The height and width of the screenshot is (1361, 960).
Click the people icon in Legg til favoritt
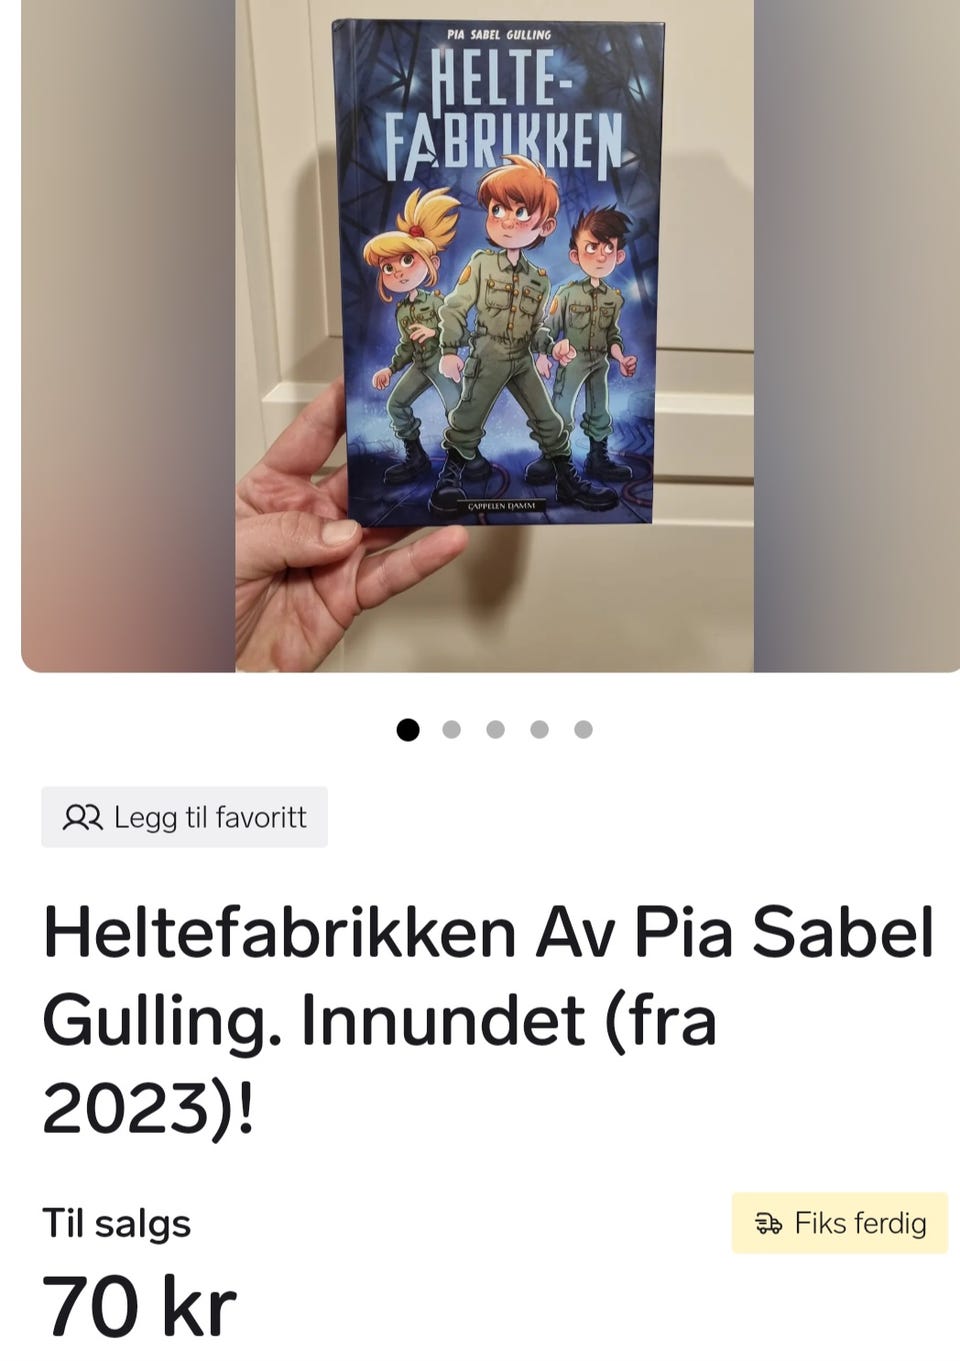[x=83, y=818]
